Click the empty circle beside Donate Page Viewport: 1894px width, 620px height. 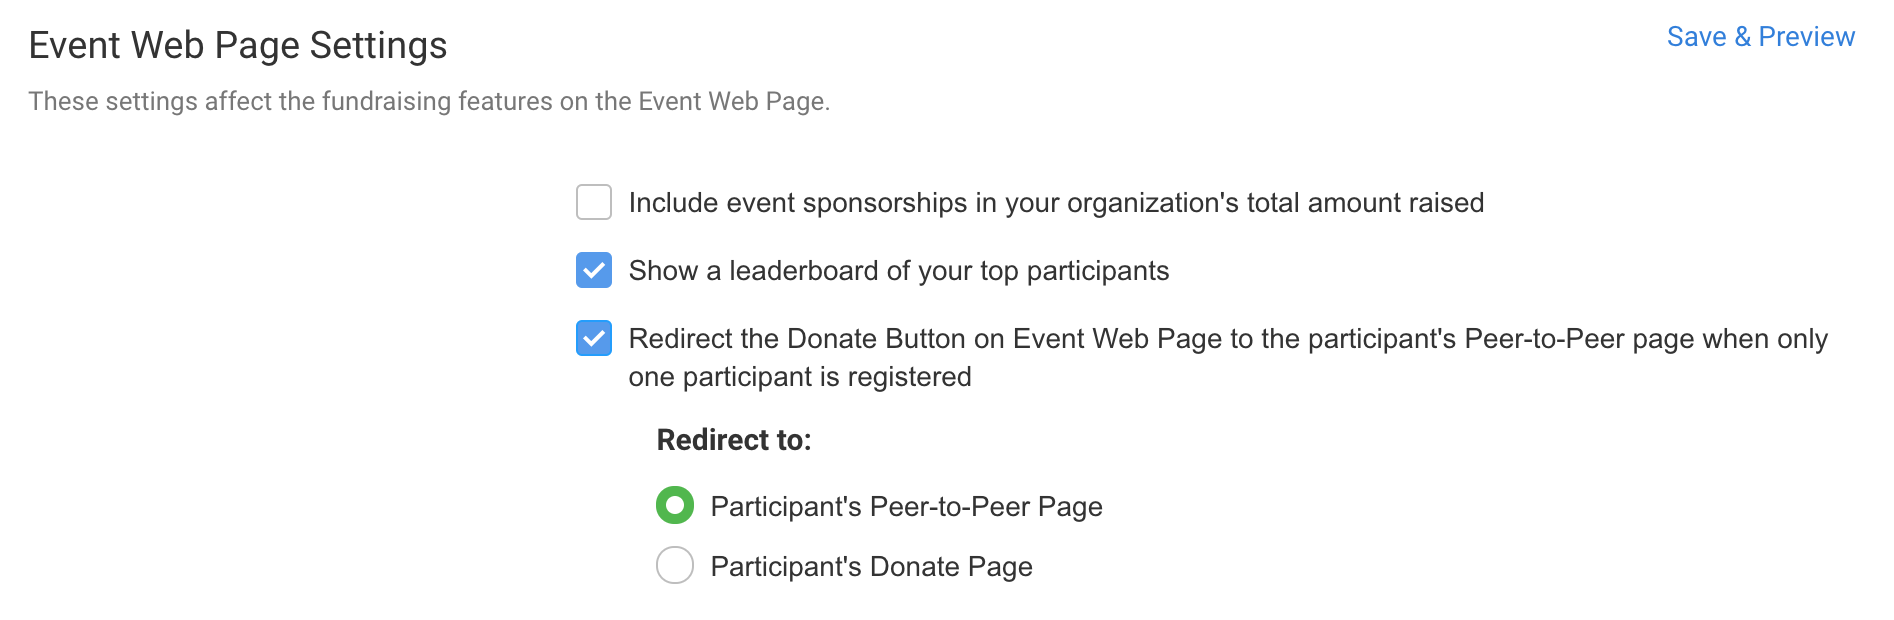pyautogui.click(x=675, y=566)
